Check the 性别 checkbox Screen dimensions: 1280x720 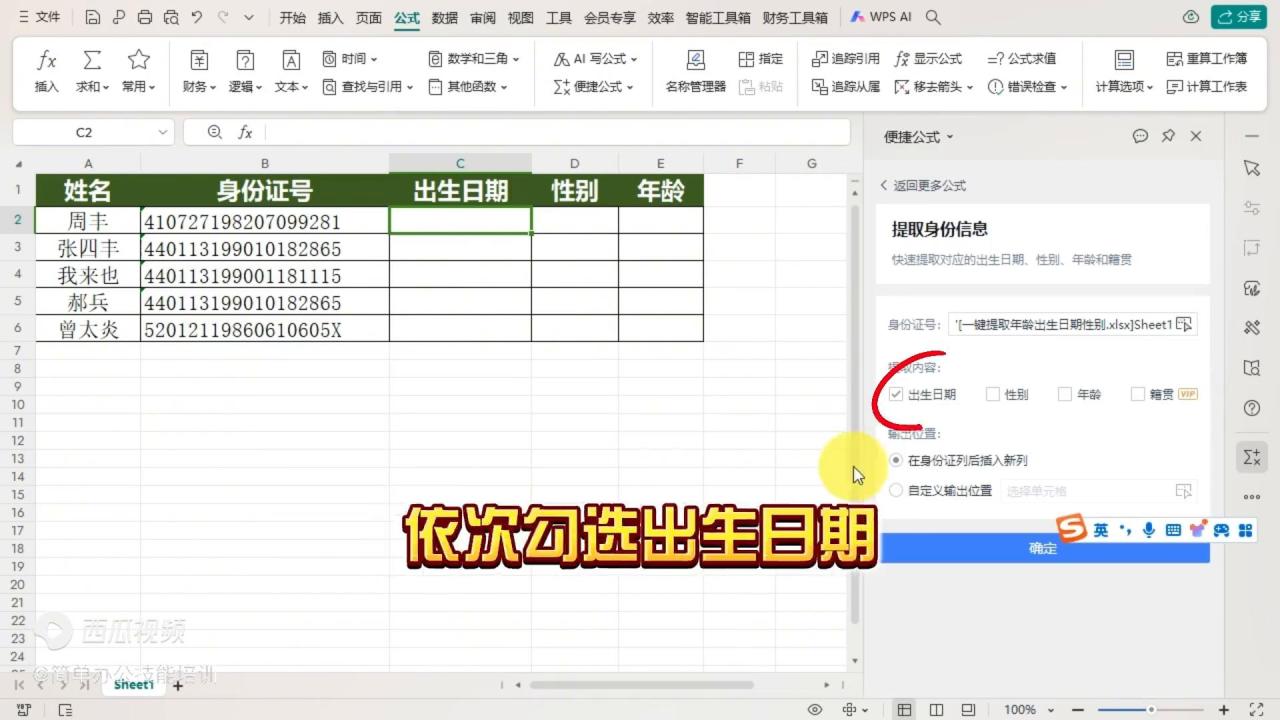(993, 395)
